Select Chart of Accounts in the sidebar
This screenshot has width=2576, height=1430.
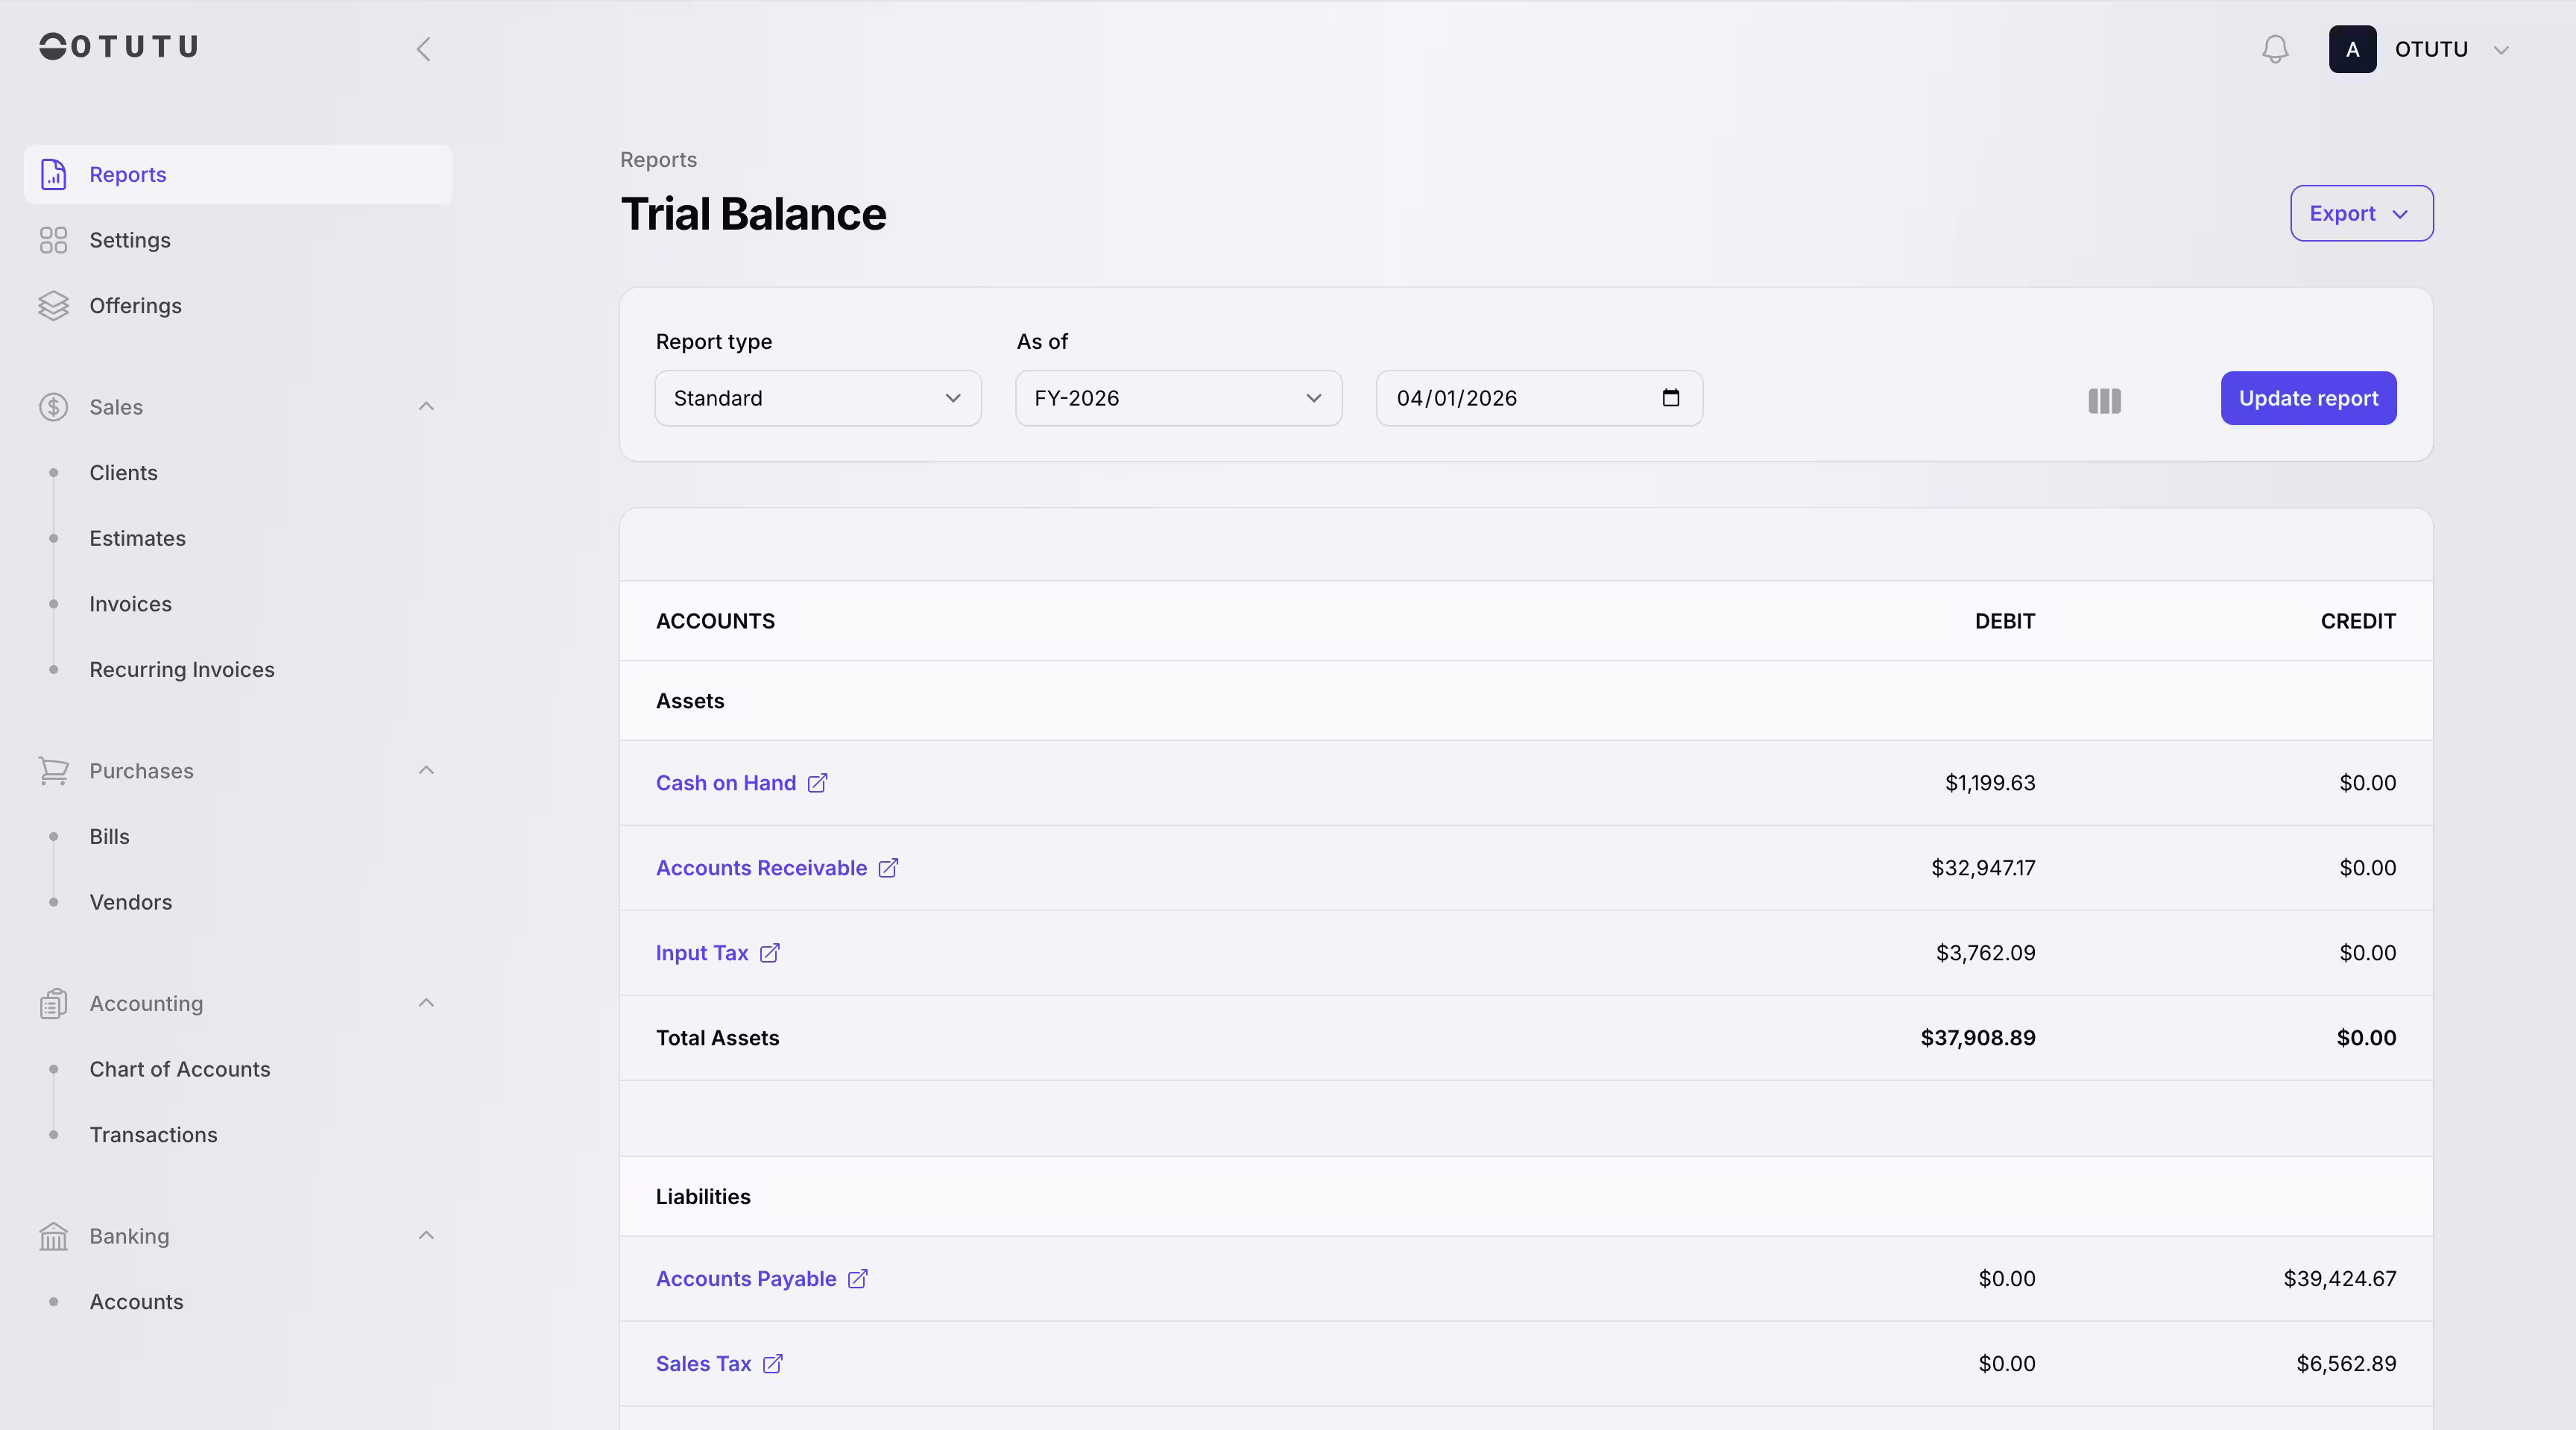(x=179, y=1068)
